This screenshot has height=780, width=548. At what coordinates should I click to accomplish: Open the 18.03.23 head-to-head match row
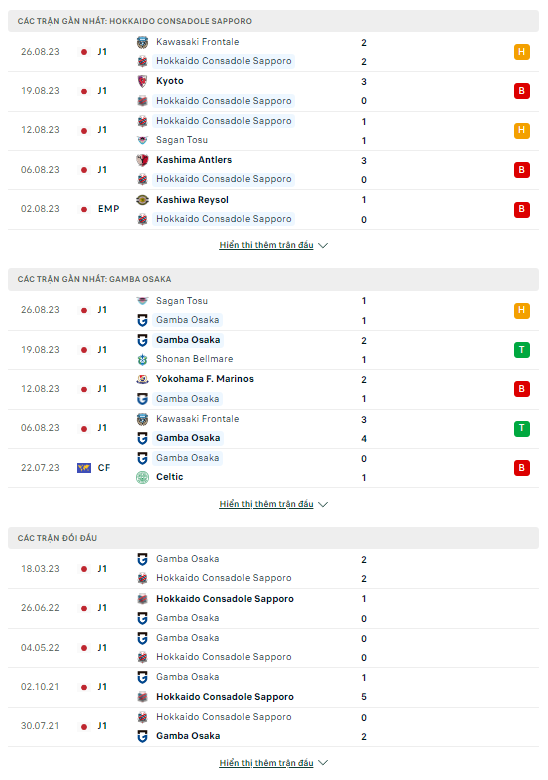pos(274,569)
